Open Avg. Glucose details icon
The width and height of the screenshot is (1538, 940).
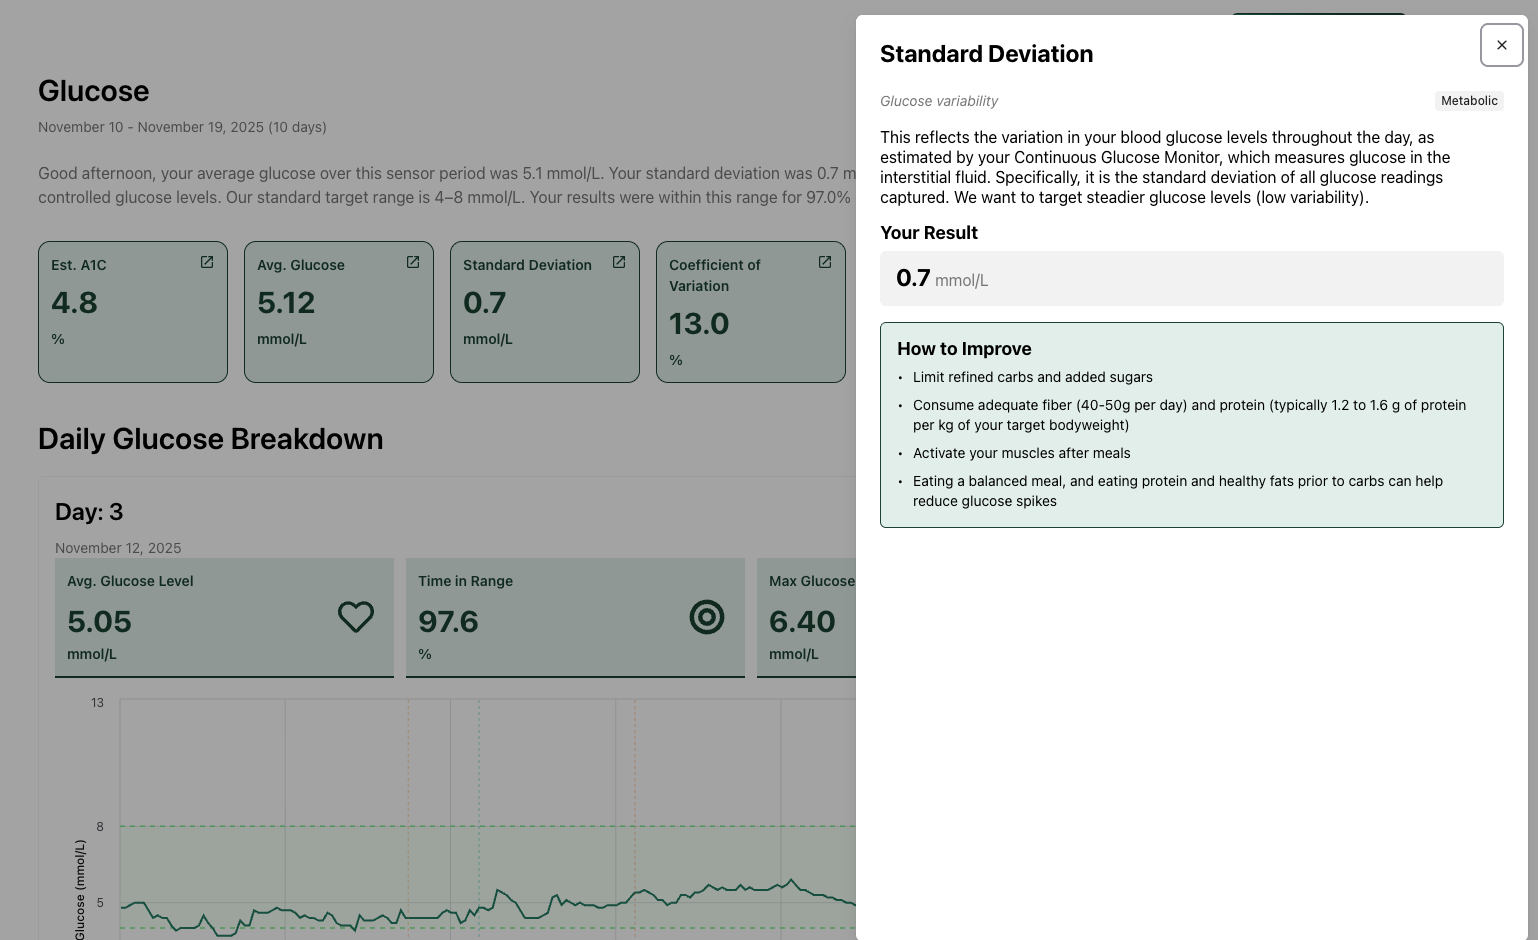pyautogui.click(x=413, y=262)
